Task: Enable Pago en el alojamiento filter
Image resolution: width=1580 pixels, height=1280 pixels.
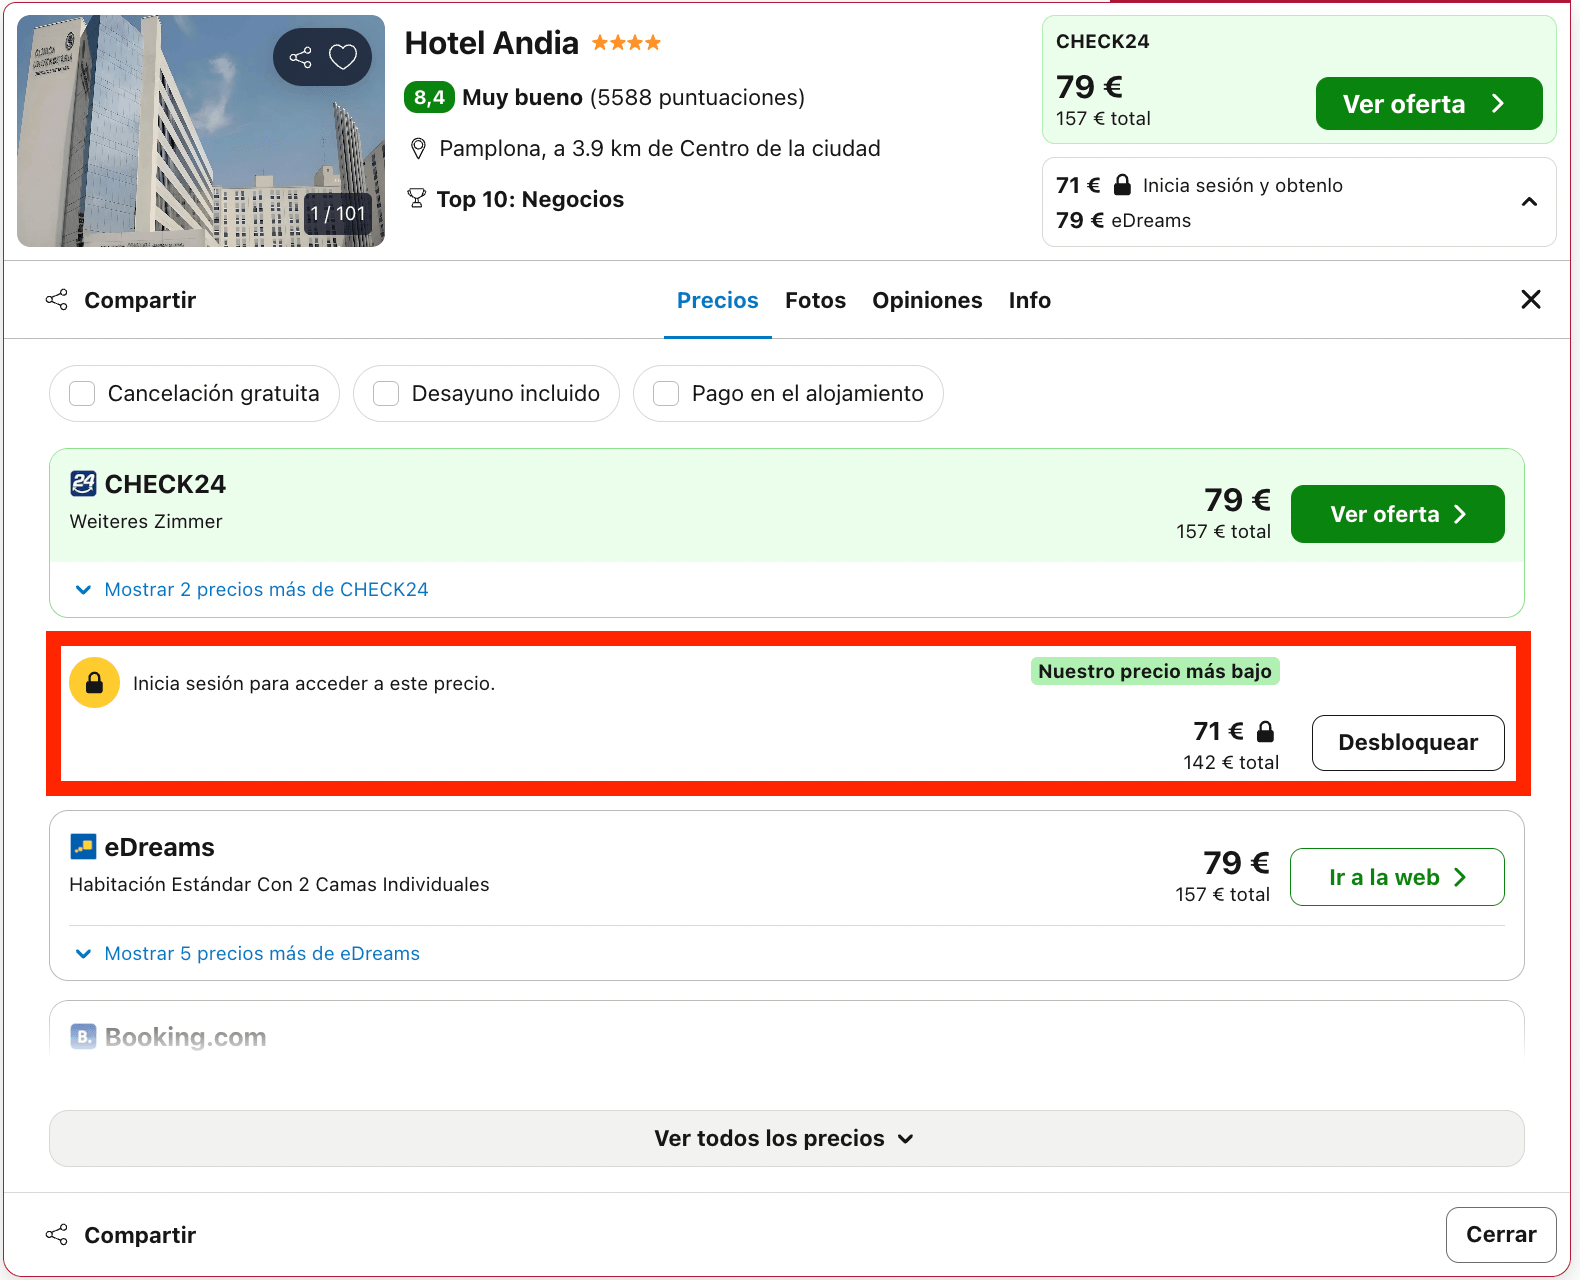Action: point(788,394)
